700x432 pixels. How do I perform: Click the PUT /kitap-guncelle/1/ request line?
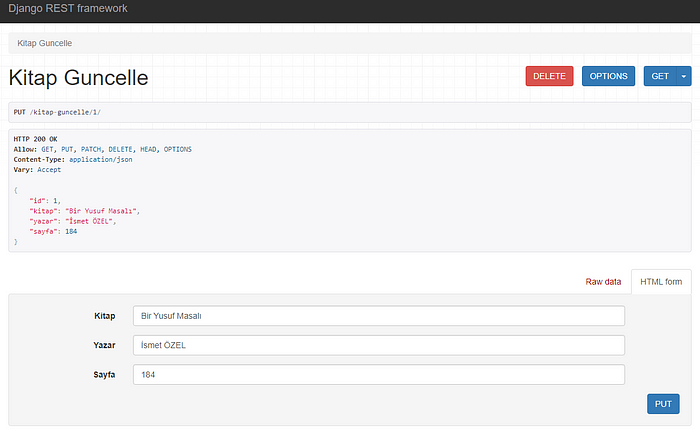coord(57,112)
